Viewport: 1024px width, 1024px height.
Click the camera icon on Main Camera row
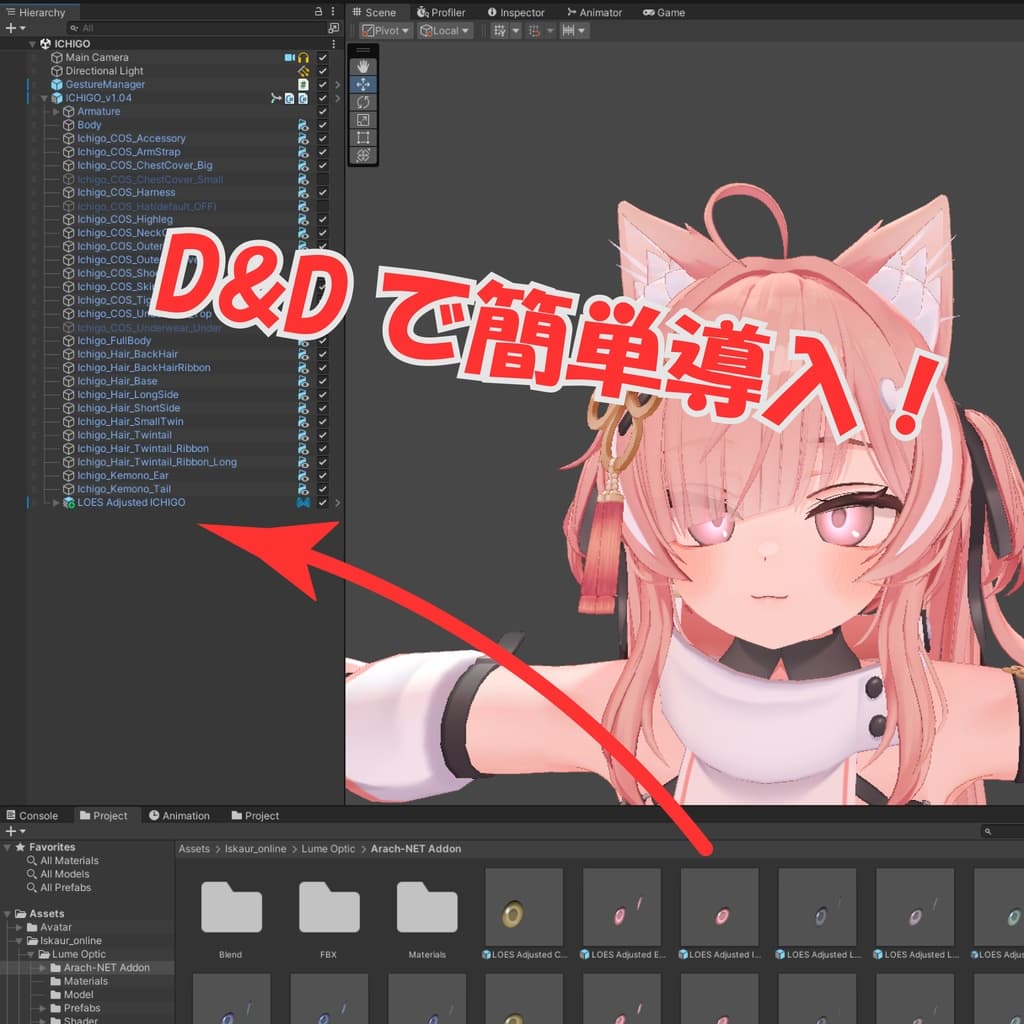point(289,57)
